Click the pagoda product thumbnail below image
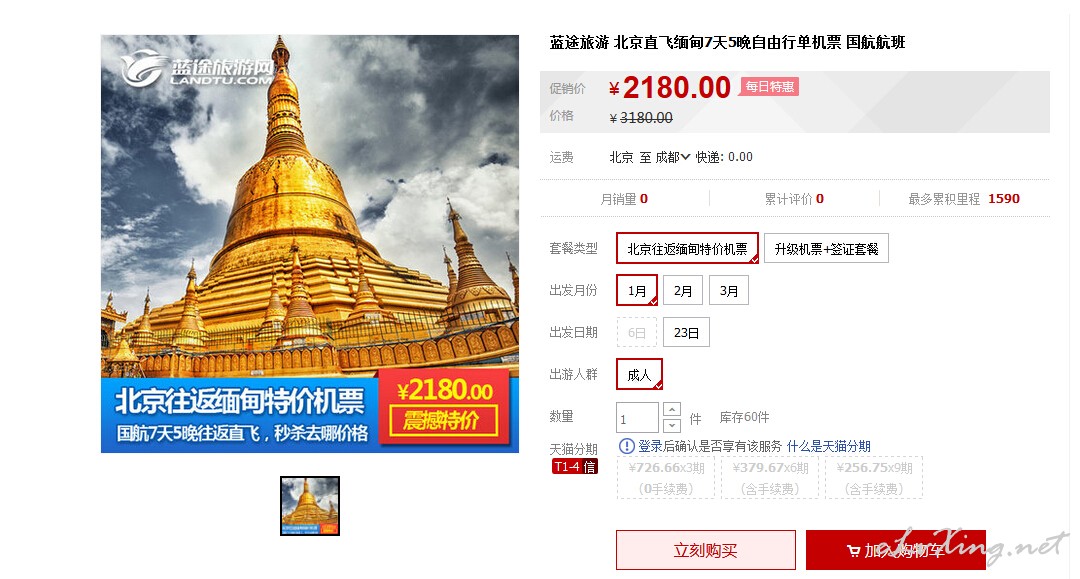1080x579 pixels. point(310,506)
